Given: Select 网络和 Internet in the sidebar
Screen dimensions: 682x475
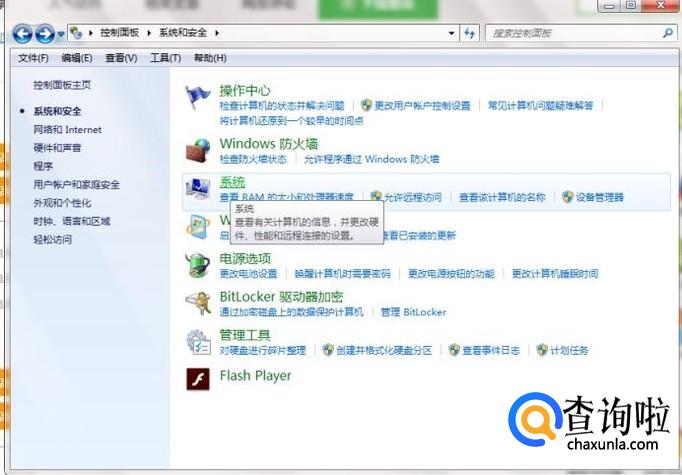Looking at the screenshot, I should 67,130.
